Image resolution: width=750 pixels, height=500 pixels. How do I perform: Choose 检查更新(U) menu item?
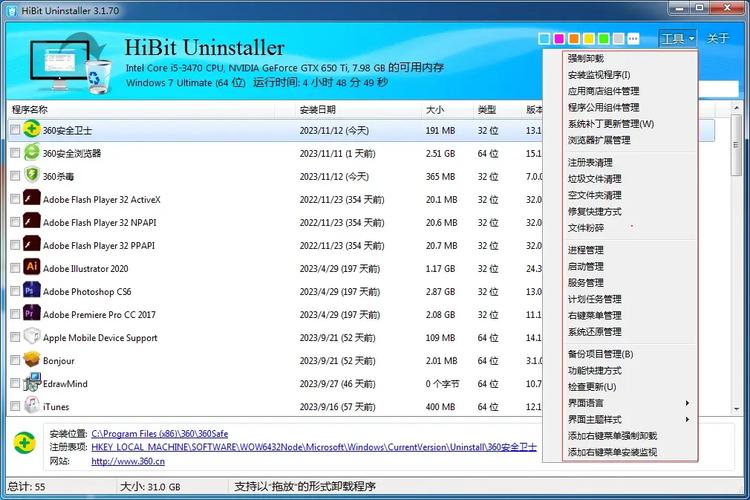tap(630, 387)
